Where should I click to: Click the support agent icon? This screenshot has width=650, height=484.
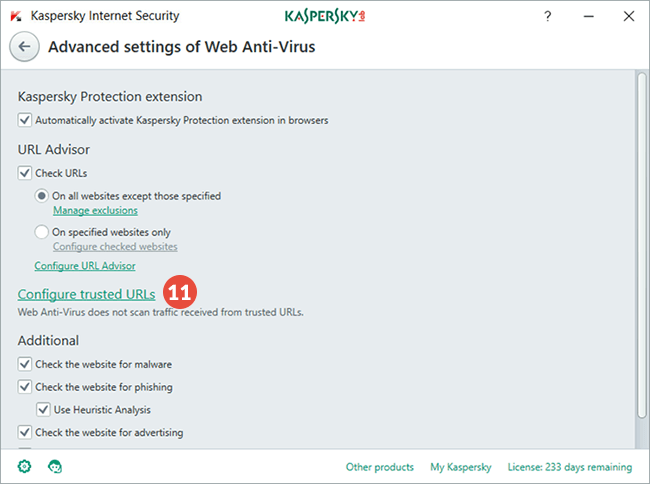(x=55, y=466)
